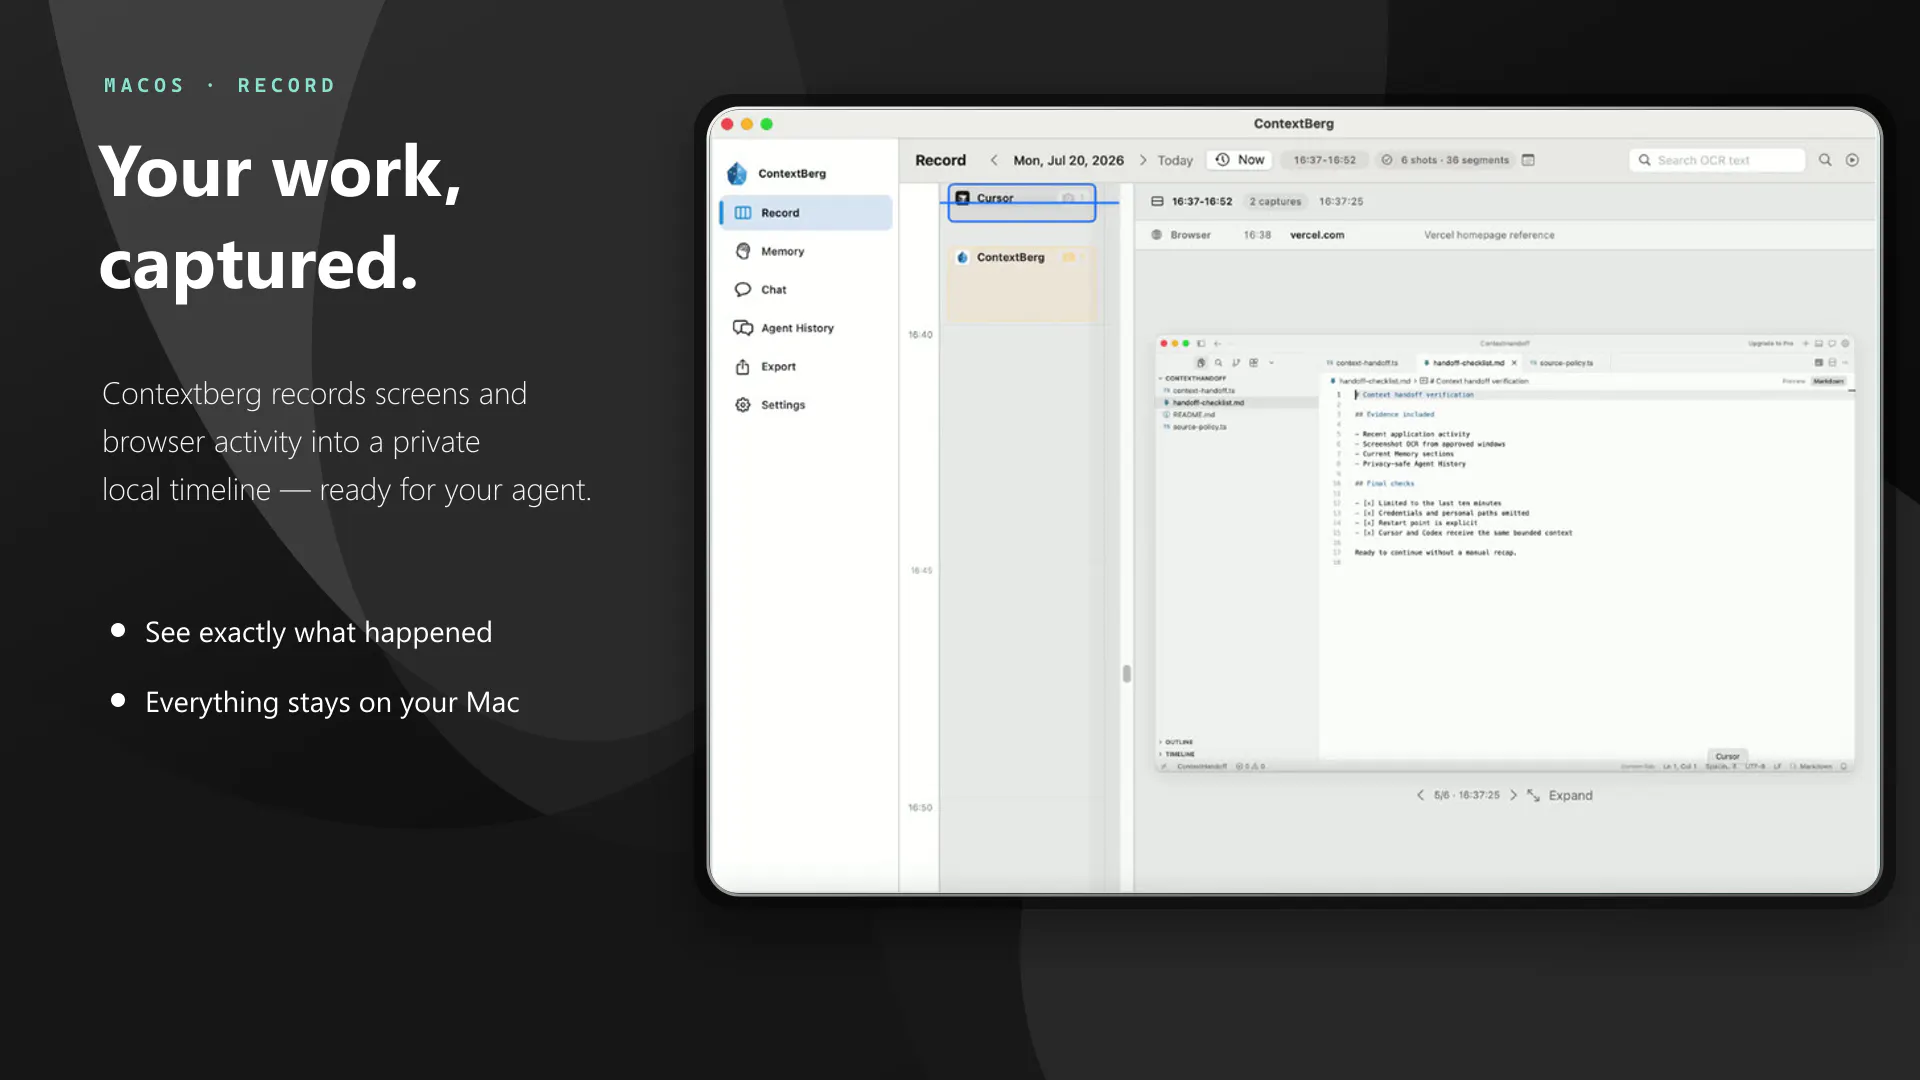Expand the TIMELINE section in the captured editor
1920x1080 pixels.
1178,754
